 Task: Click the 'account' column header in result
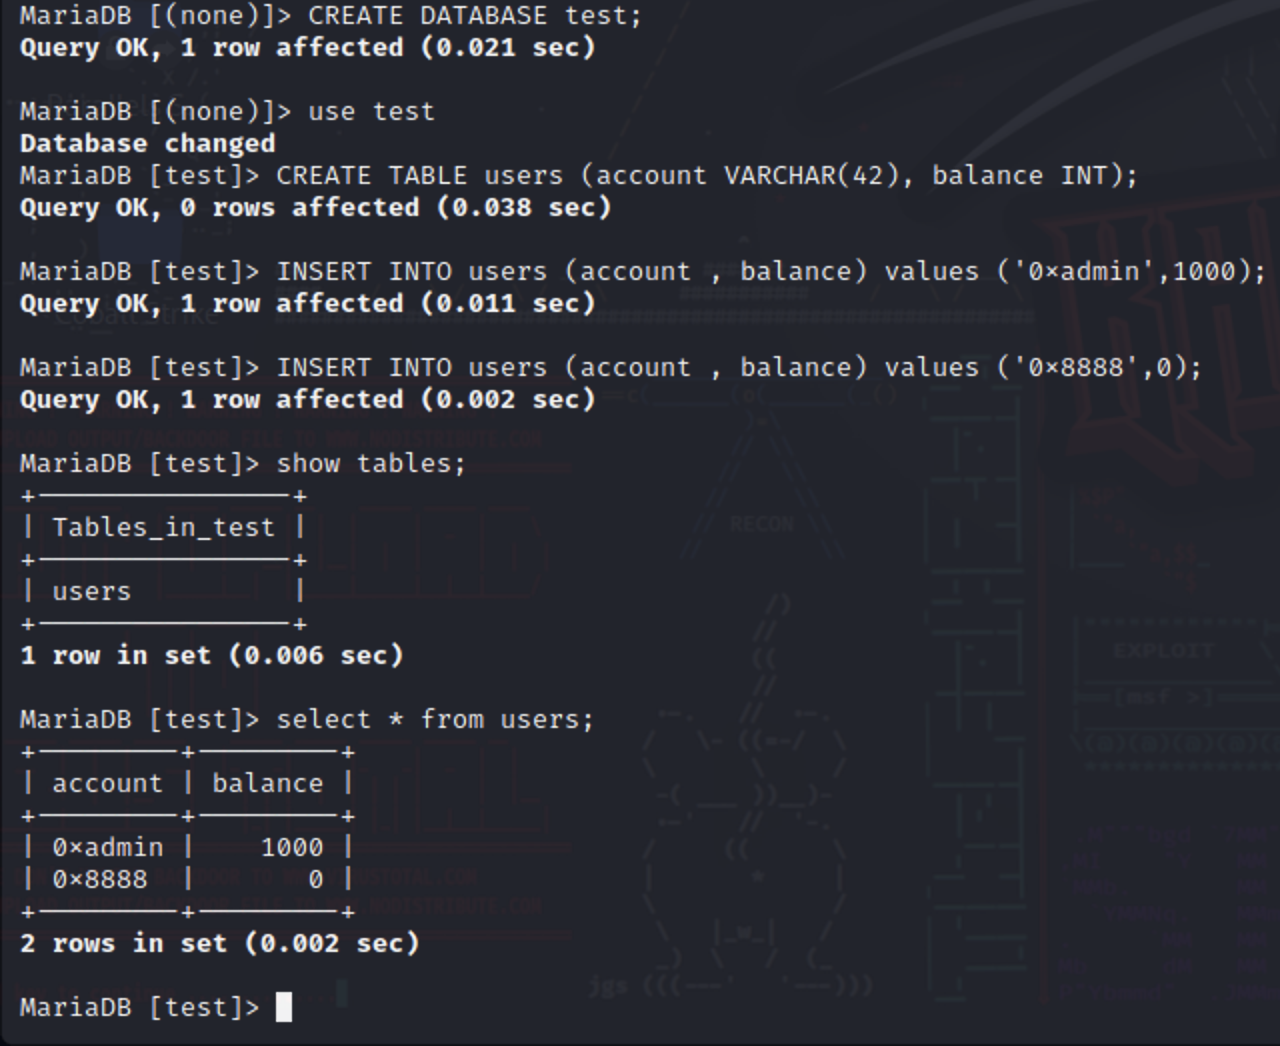pyautogui.click(x=107, y=783)
